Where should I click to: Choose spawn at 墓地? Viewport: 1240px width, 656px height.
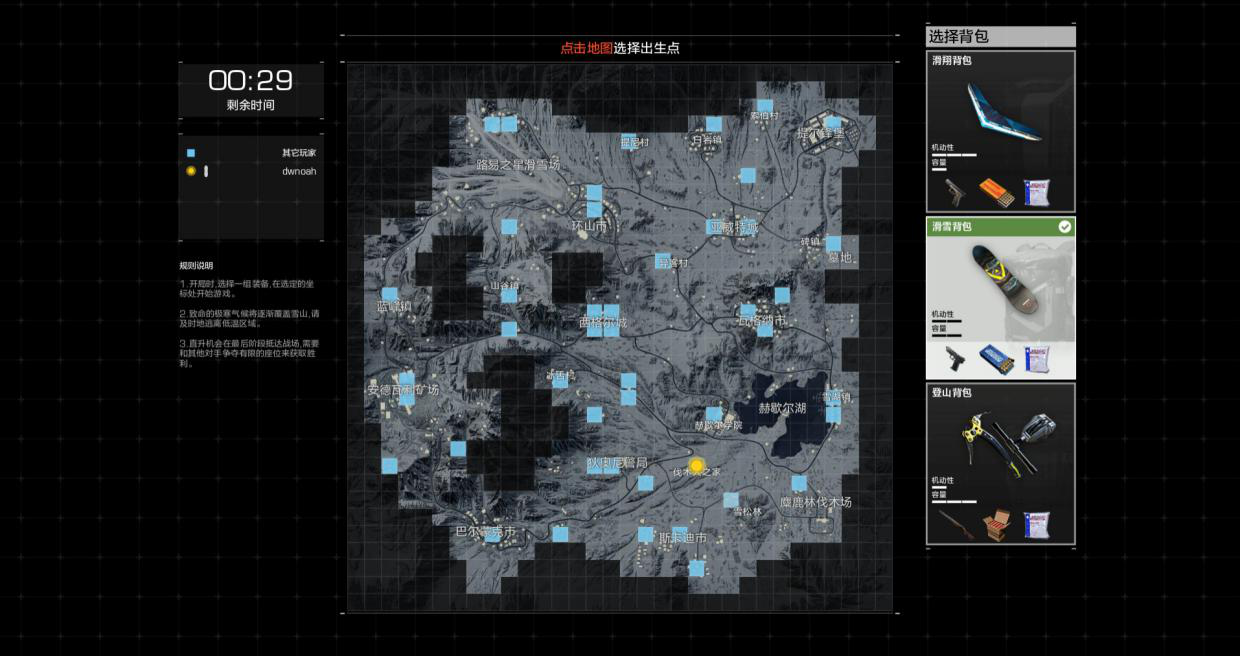click(x=839, y=258)
